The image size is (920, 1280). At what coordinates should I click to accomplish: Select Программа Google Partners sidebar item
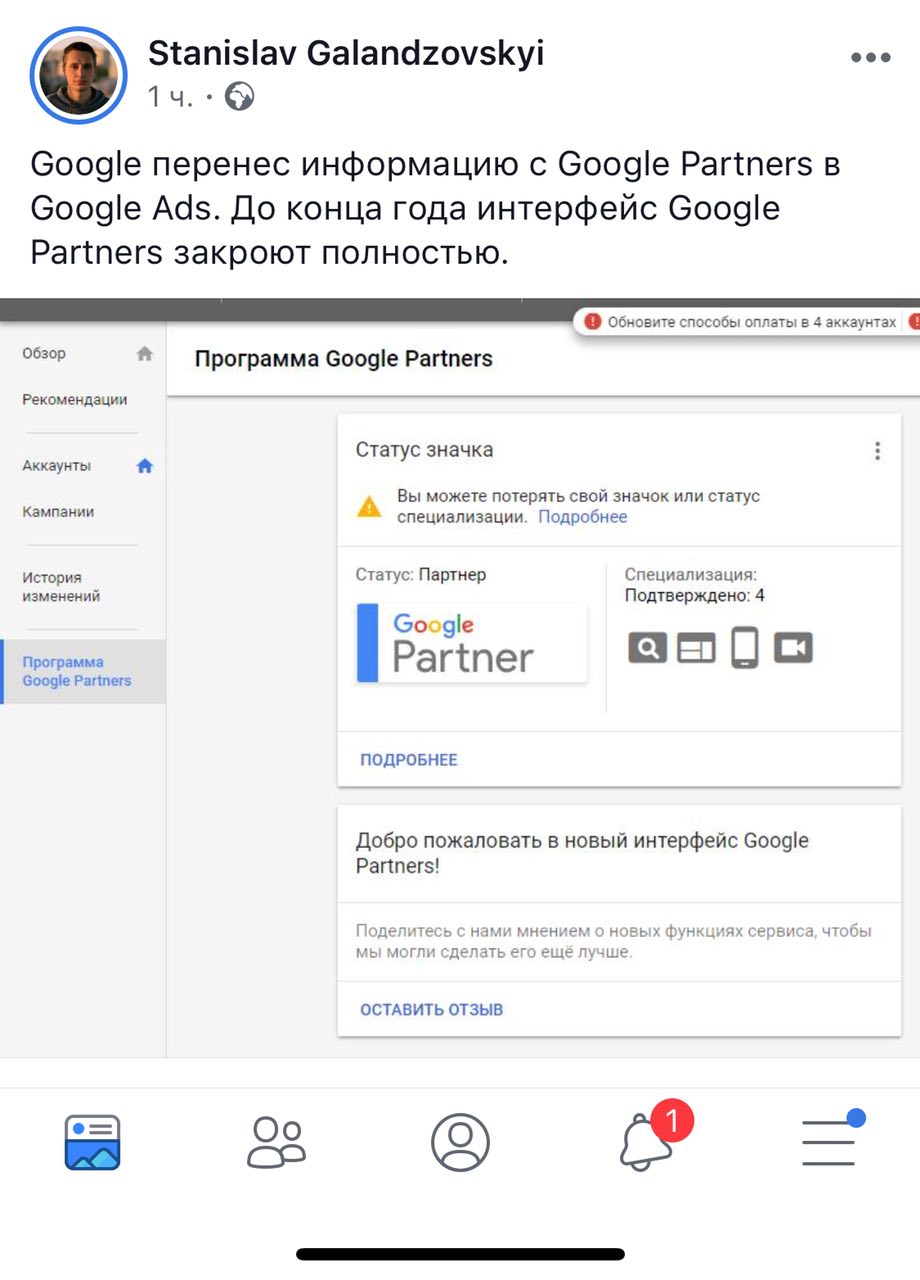tap(83, 671)
